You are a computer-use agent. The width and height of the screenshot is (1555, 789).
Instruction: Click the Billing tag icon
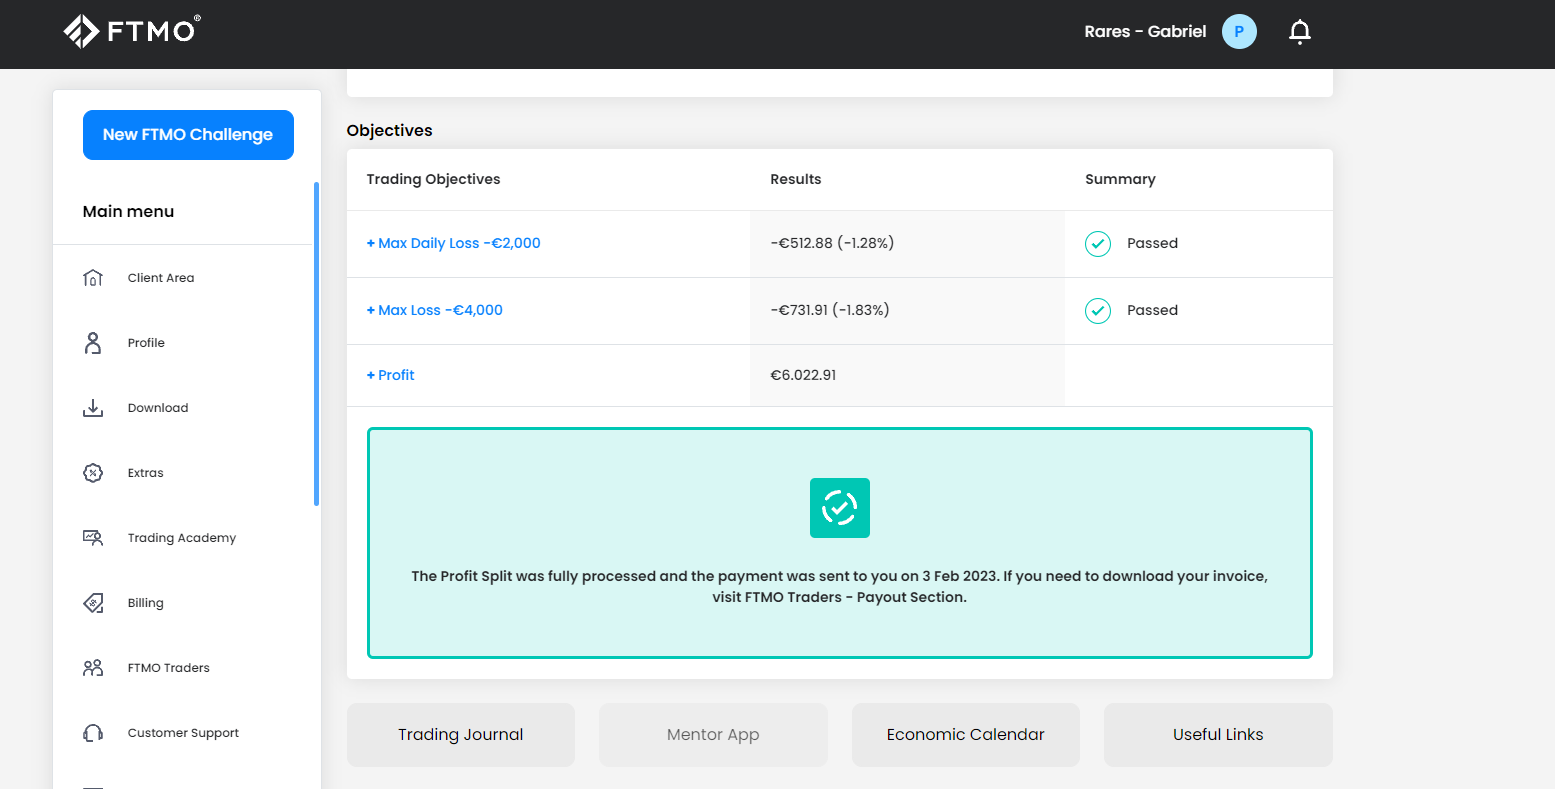point(93,603)
